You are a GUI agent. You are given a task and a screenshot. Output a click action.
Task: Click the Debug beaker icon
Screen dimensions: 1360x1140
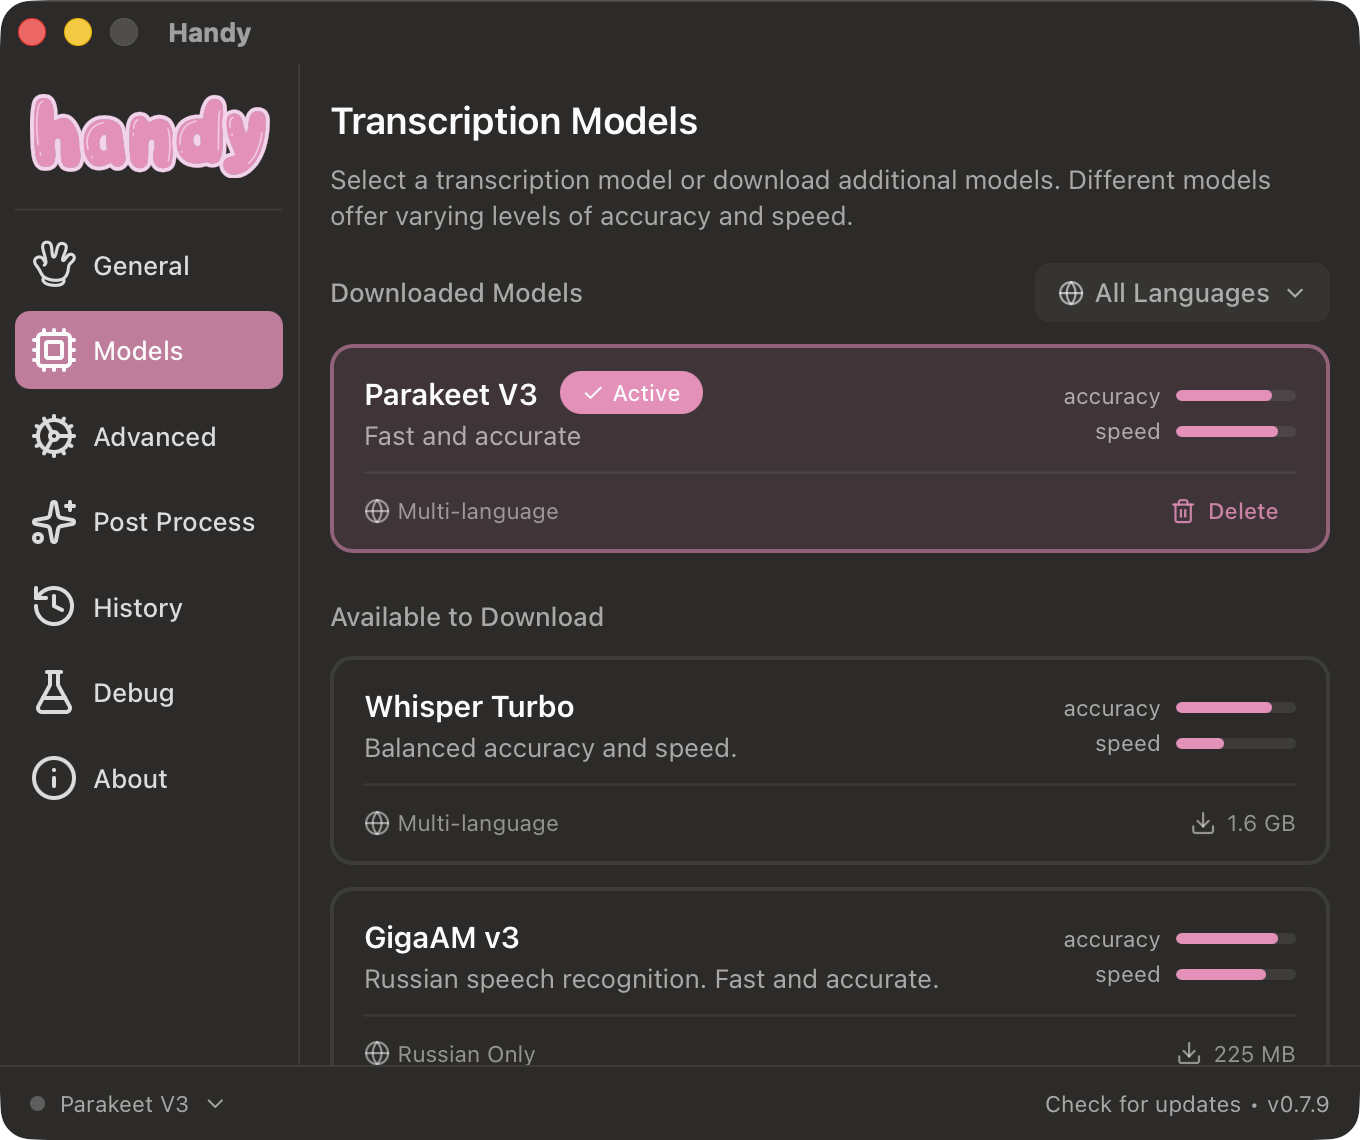[x=55, y=692]
